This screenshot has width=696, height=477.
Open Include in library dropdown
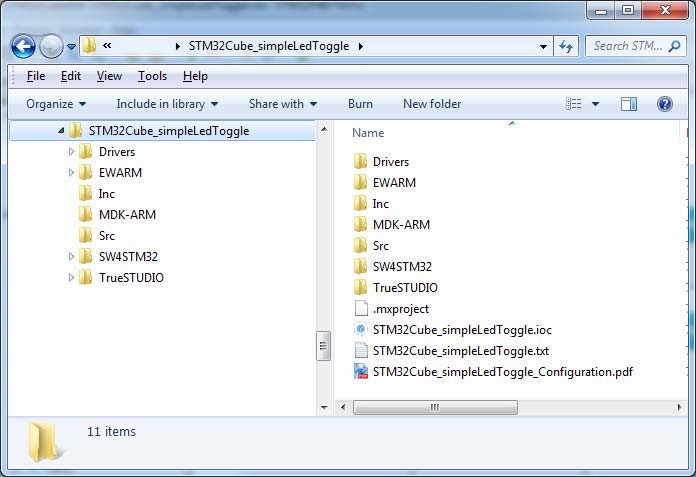167,104
